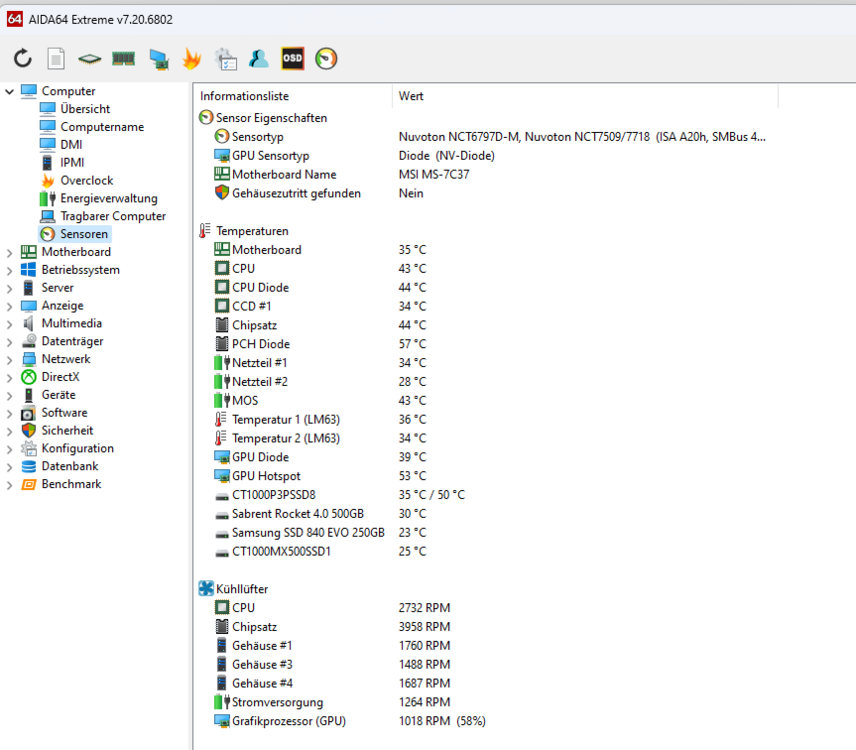This screenshot has width=856, height=750.
Task: Expand the Benchmark category
Action: (8, 484)
